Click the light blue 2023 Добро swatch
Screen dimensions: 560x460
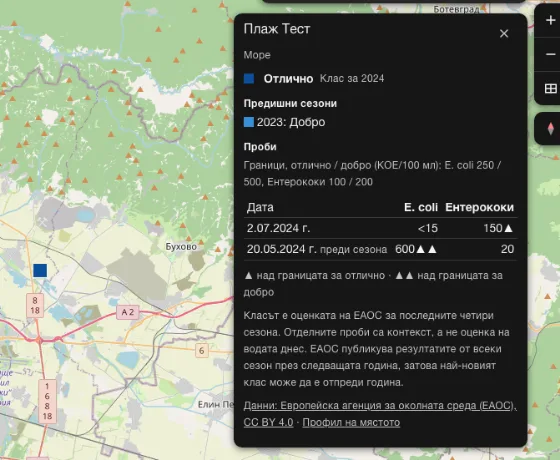pos(249,122)
